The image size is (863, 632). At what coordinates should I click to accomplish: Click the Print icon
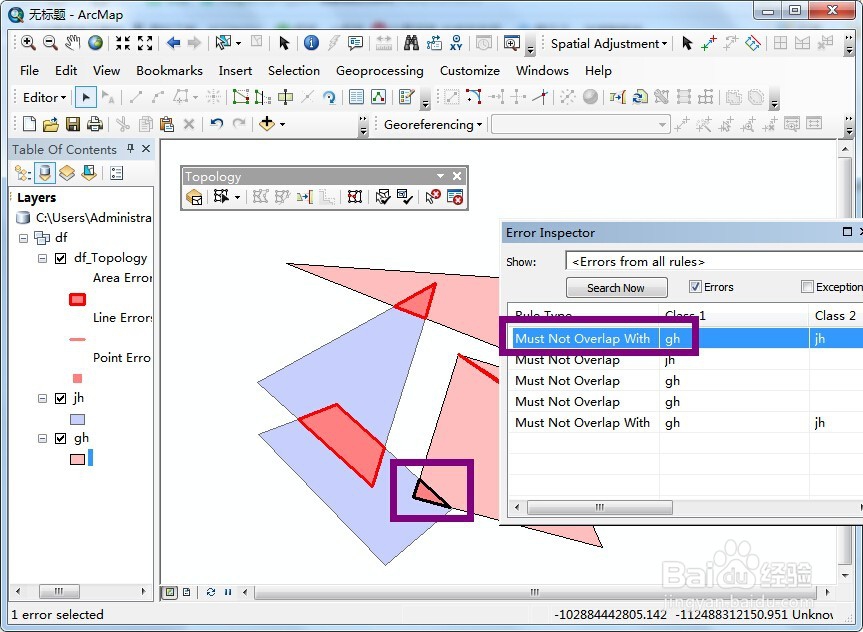[95, 124]
